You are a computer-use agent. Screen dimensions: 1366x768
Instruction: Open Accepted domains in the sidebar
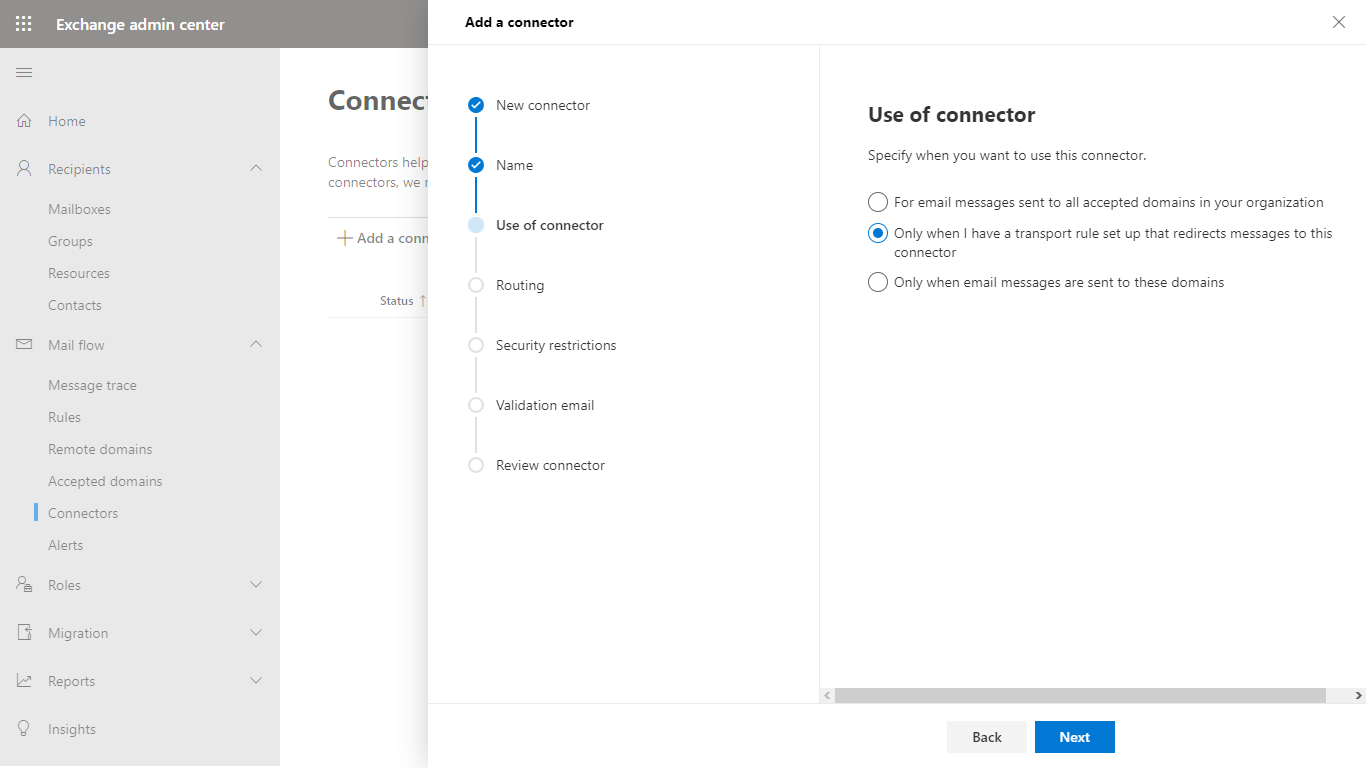tap(105, 481)
